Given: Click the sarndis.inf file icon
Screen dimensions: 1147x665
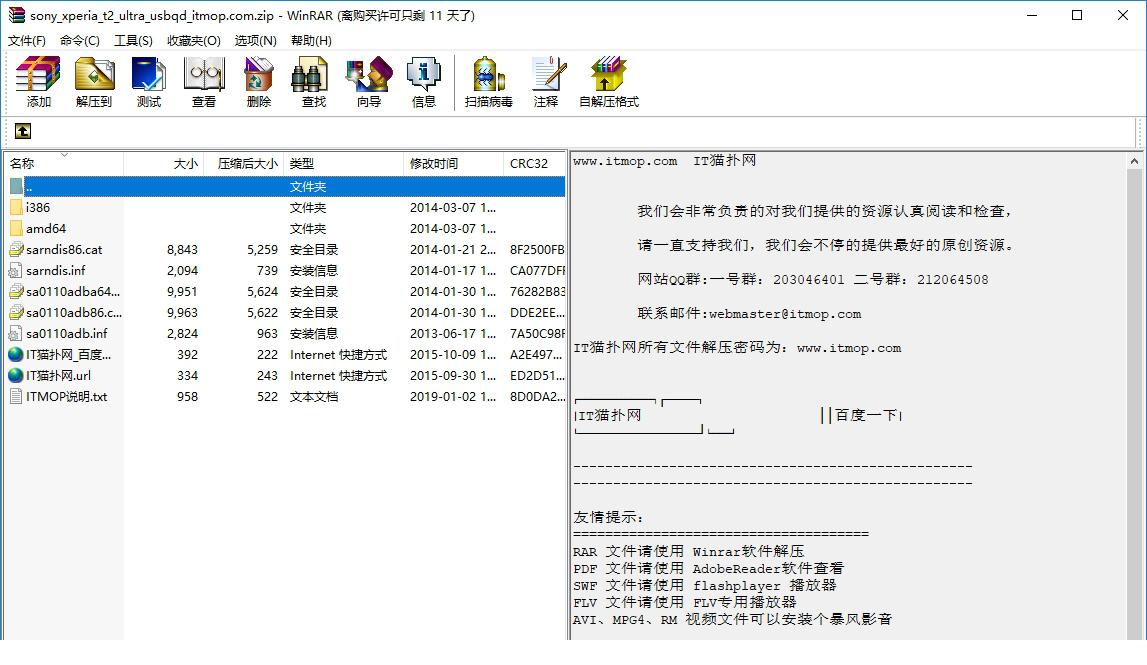Looking at the screenshot, I should click(16, 271).
